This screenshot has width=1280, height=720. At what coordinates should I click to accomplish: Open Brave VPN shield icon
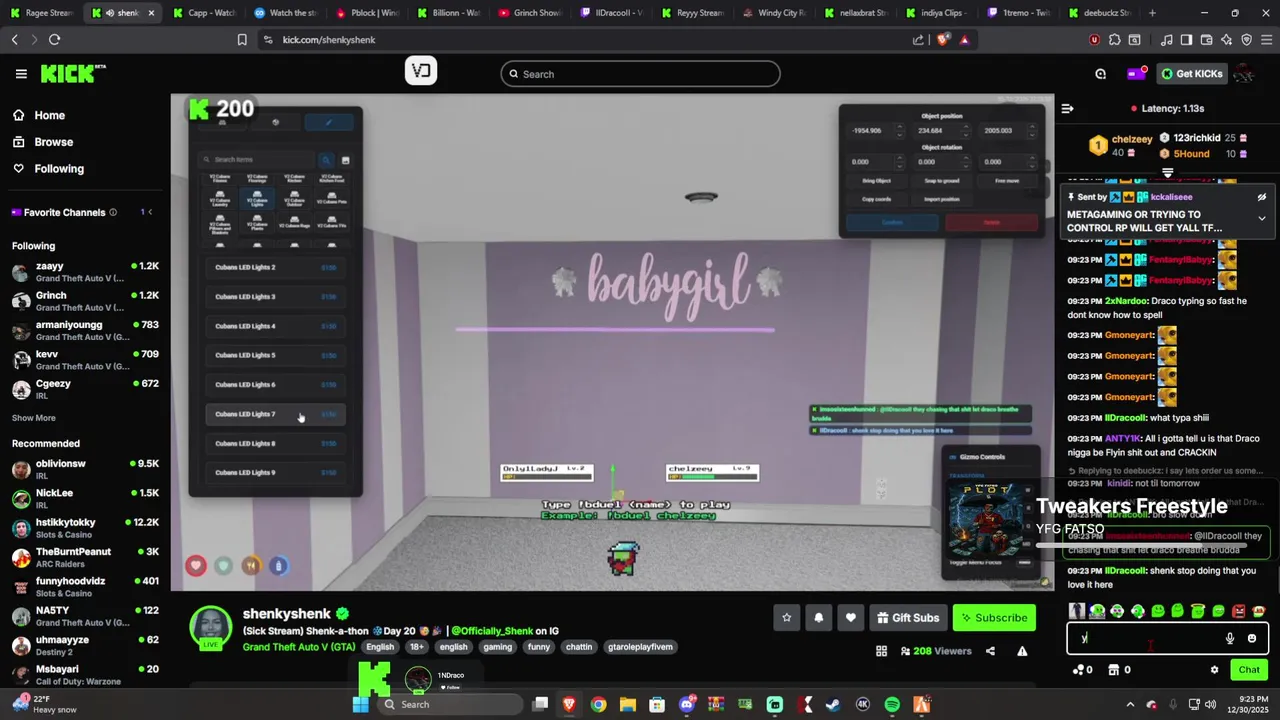pos(1246,39)
